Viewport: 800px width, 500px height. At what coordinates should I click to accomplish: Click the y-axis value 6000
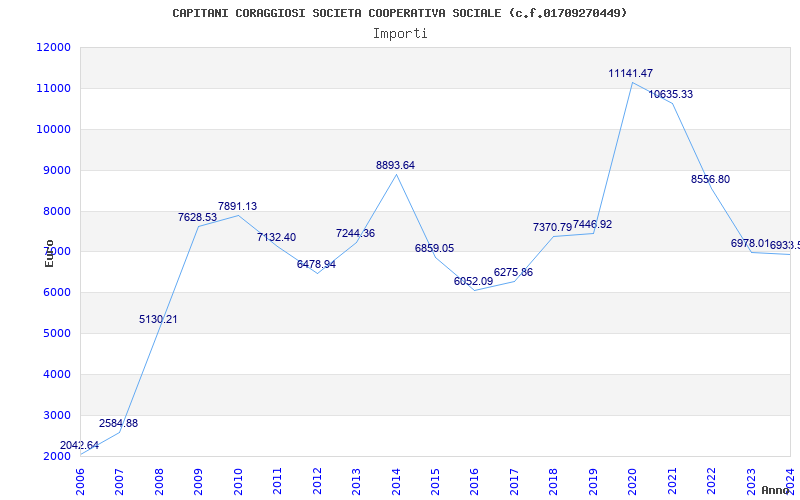coord(56,293)
